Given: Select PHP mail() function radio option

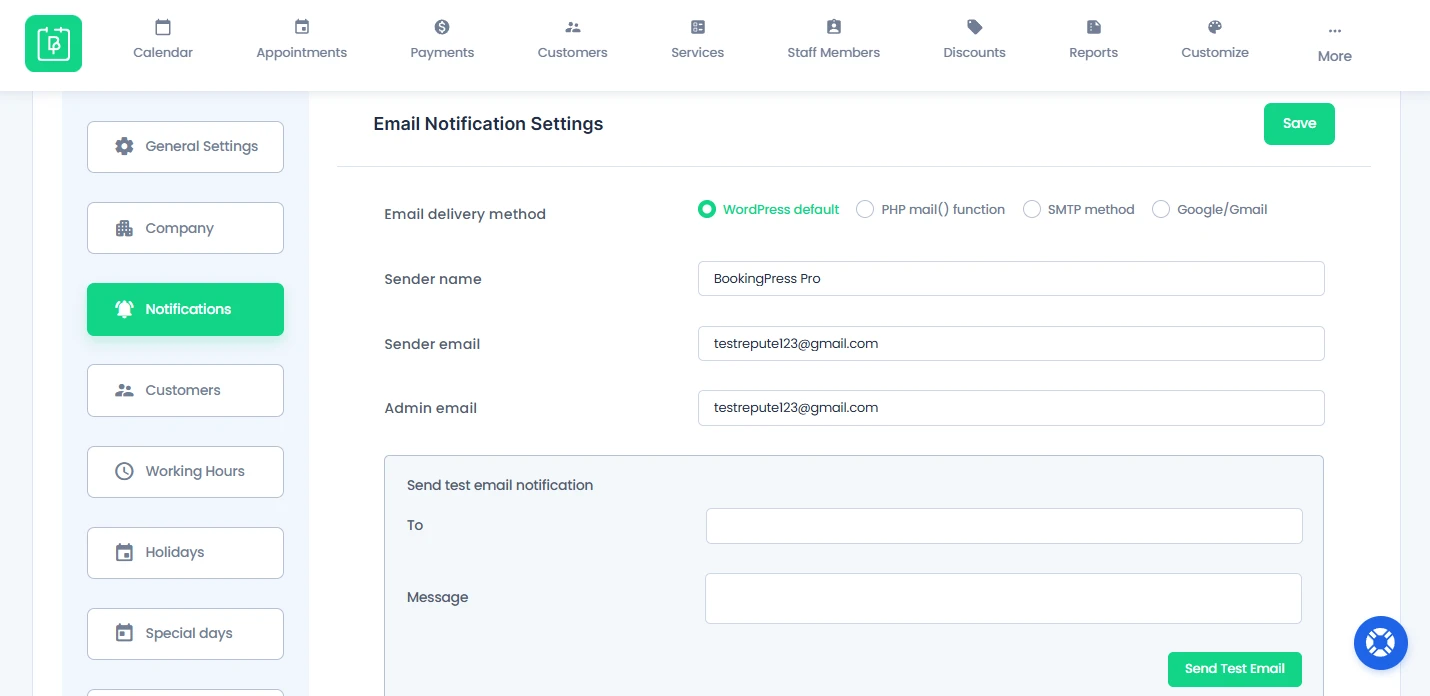Looking at the screenshot, I should tap(930, 209).
